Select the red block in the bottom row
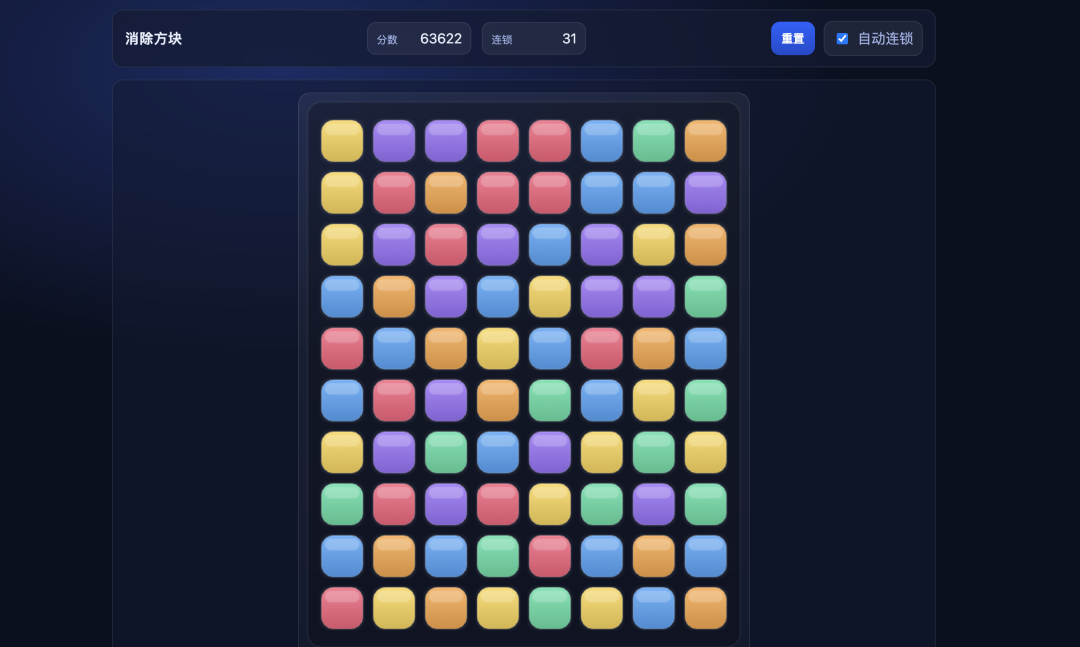This screenshot has width=1080, height=647. tap(342, 608)
